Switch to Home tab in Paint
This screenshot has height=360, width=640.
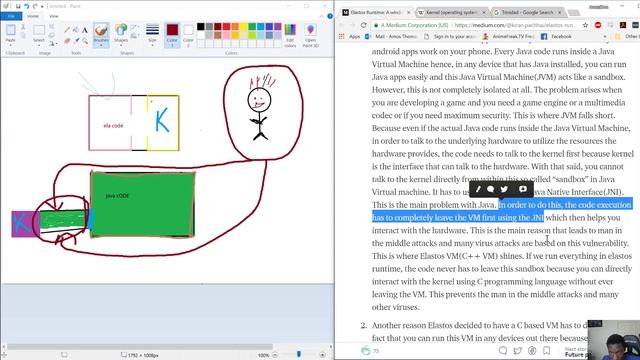coord(33,16)
